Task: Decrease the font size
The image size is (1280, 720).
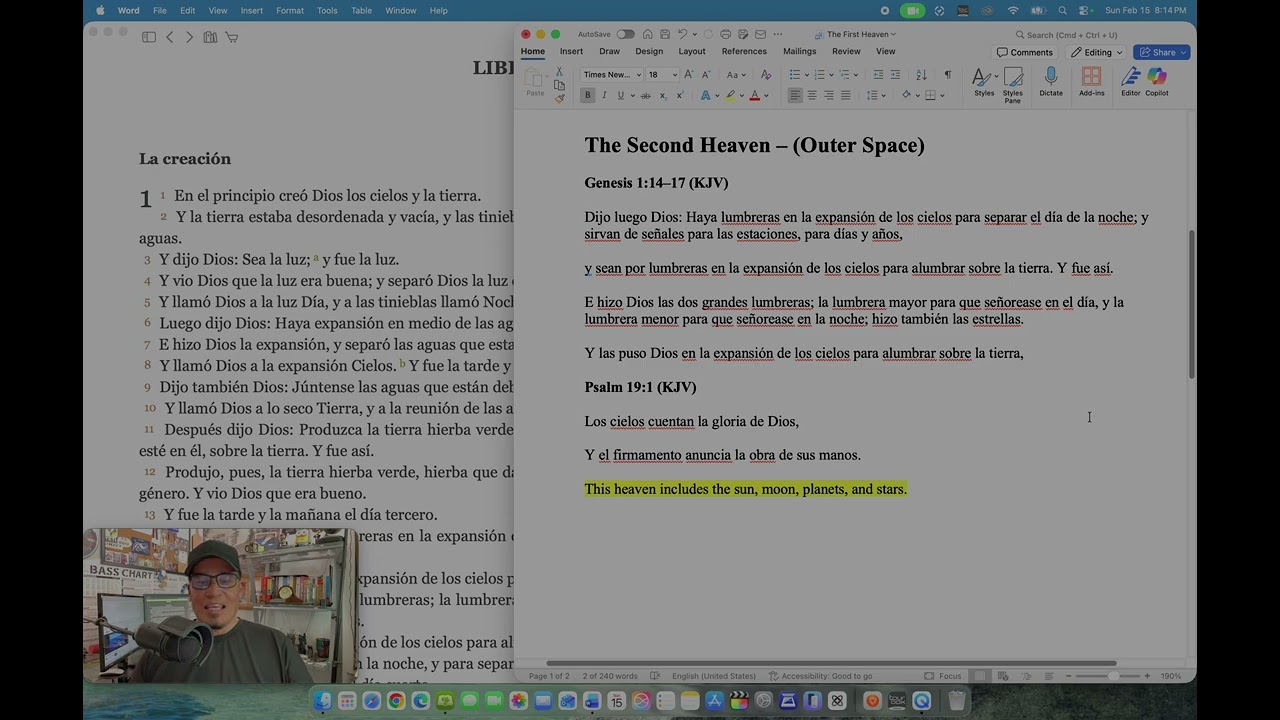Action: click(x=706, y=75)
